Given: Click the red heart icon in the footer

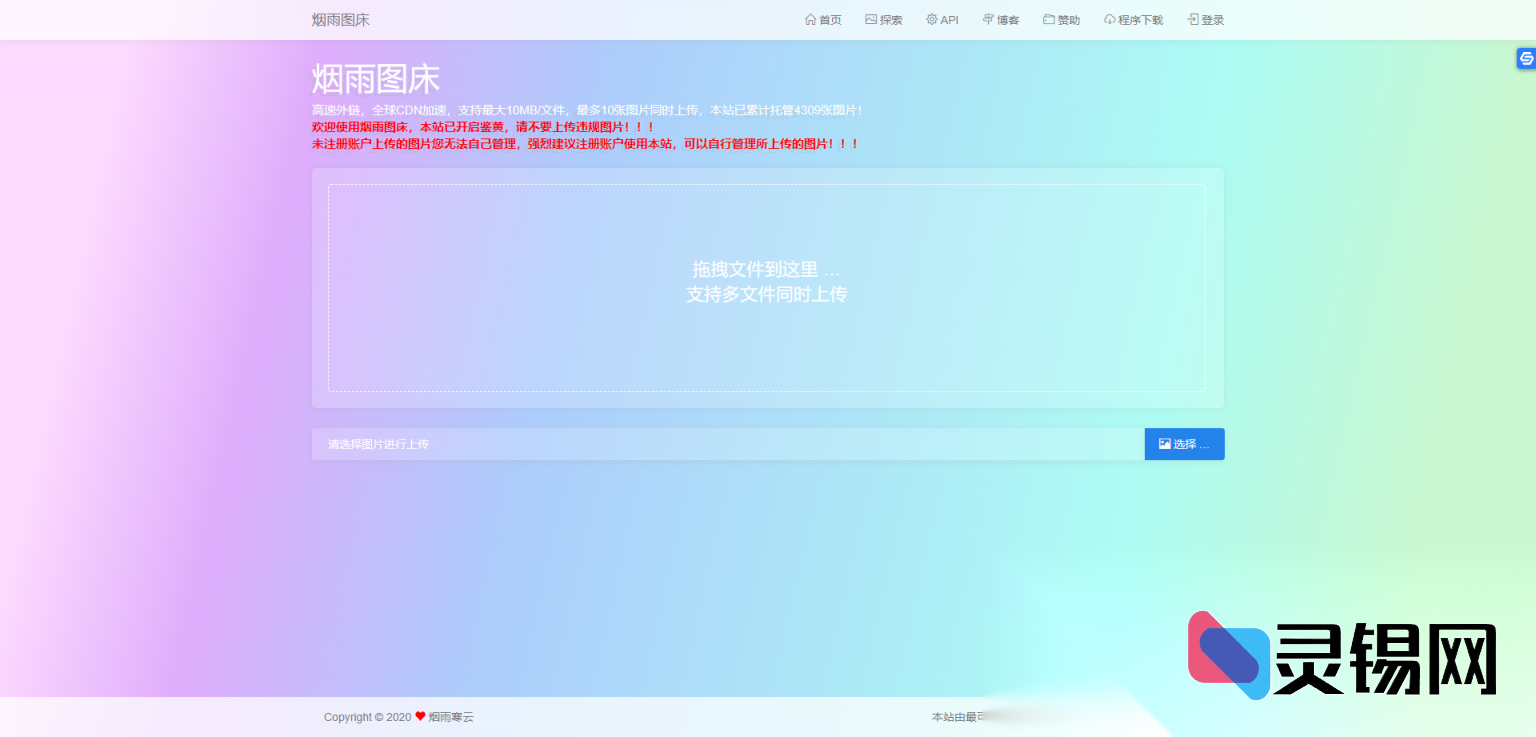Looking at the screenshot, I should pyautogui.click(x=420, y=717).
